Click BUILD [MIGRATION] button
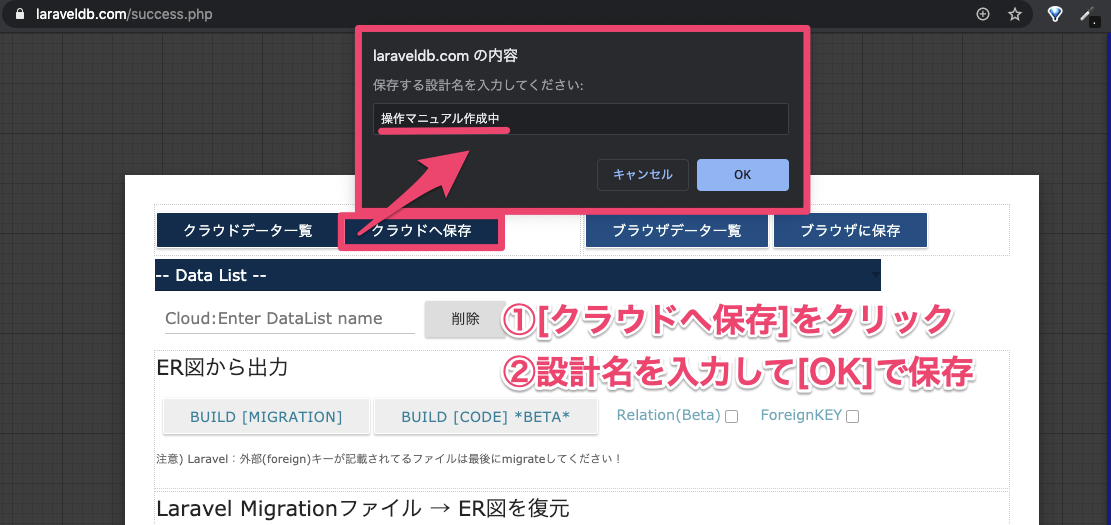 tap(266, 417)
